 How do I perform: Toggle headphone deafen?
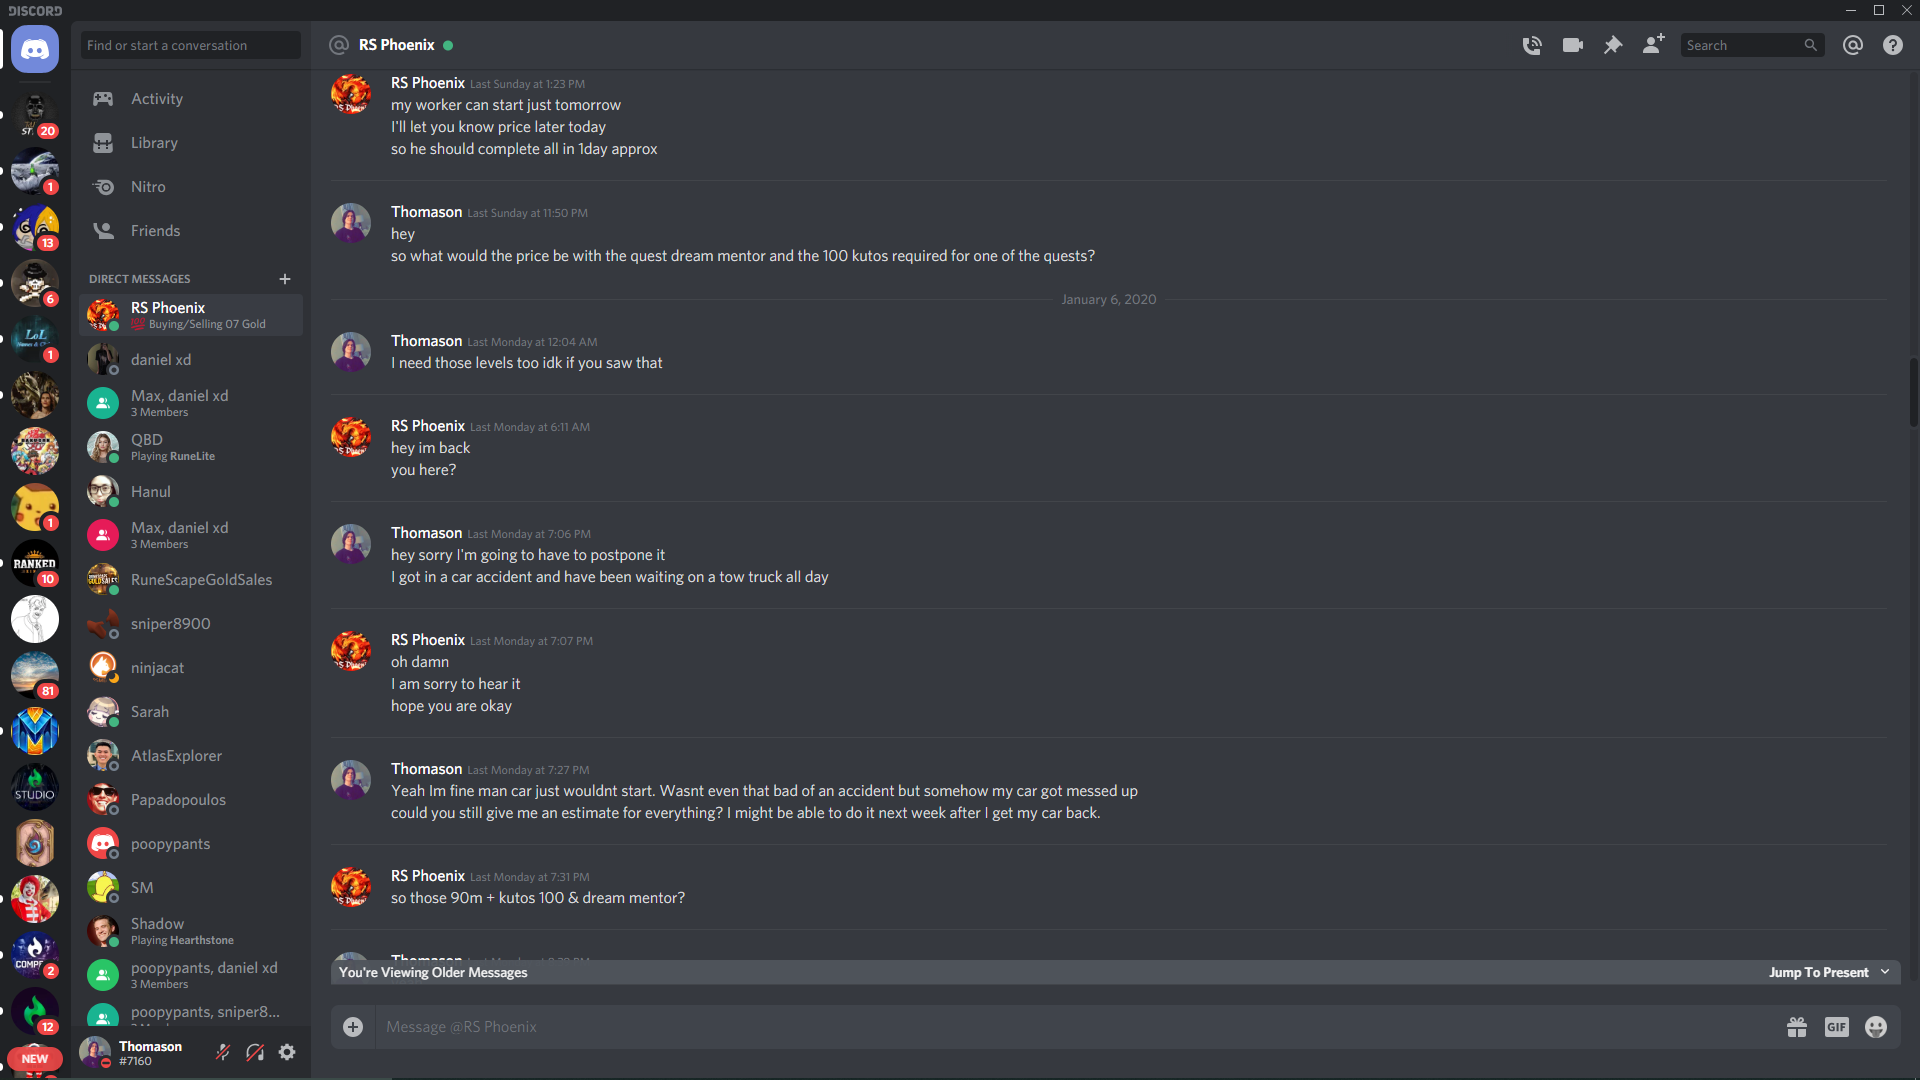point(255,1052)
